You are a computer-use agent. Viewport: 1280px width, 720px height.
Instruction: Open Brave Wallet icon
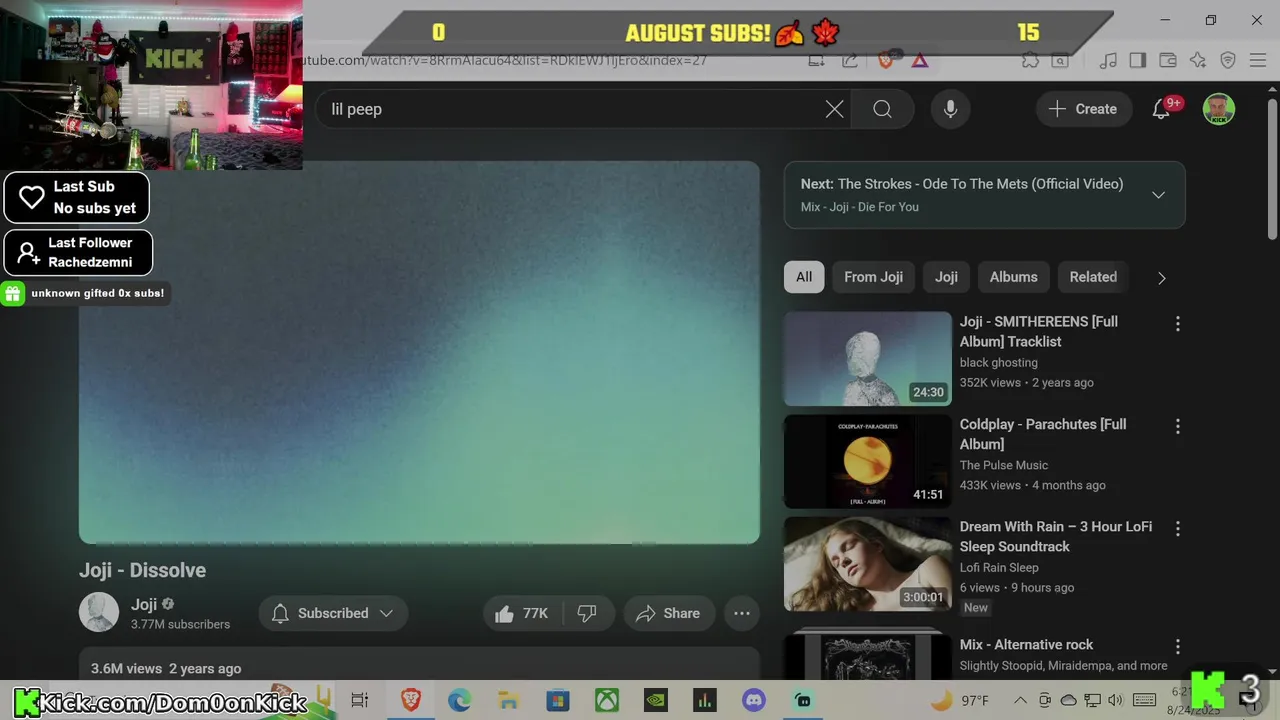tap(1167, 61)
